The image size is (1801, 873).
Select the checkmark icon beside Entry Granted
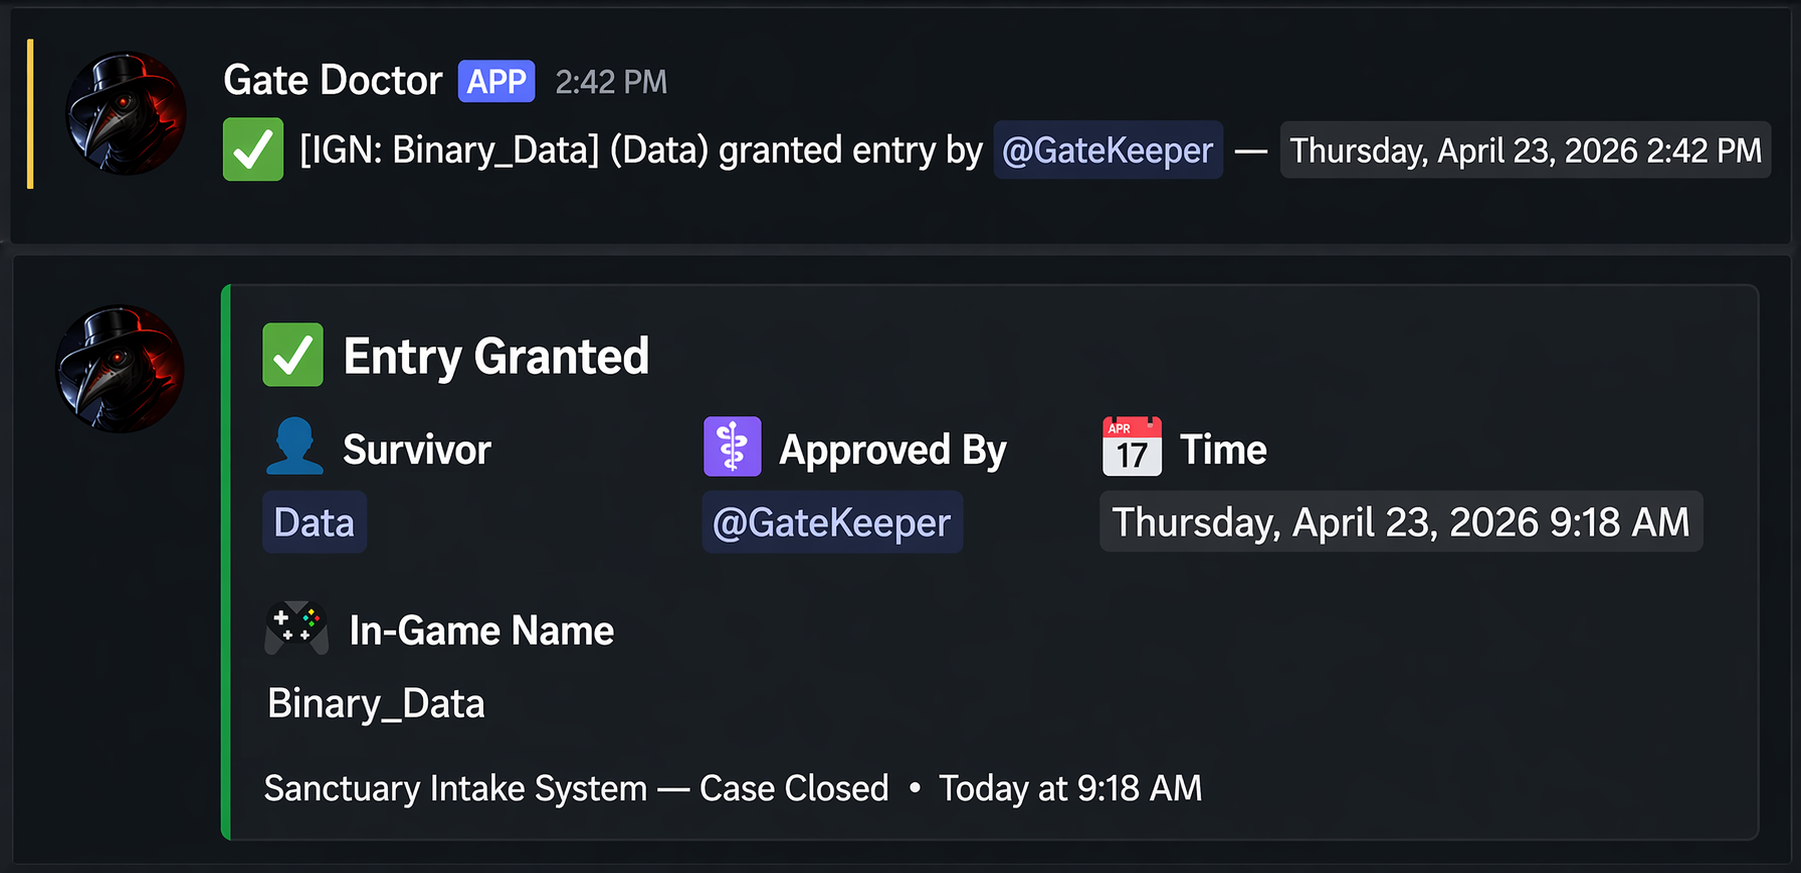tap(293, 354)
